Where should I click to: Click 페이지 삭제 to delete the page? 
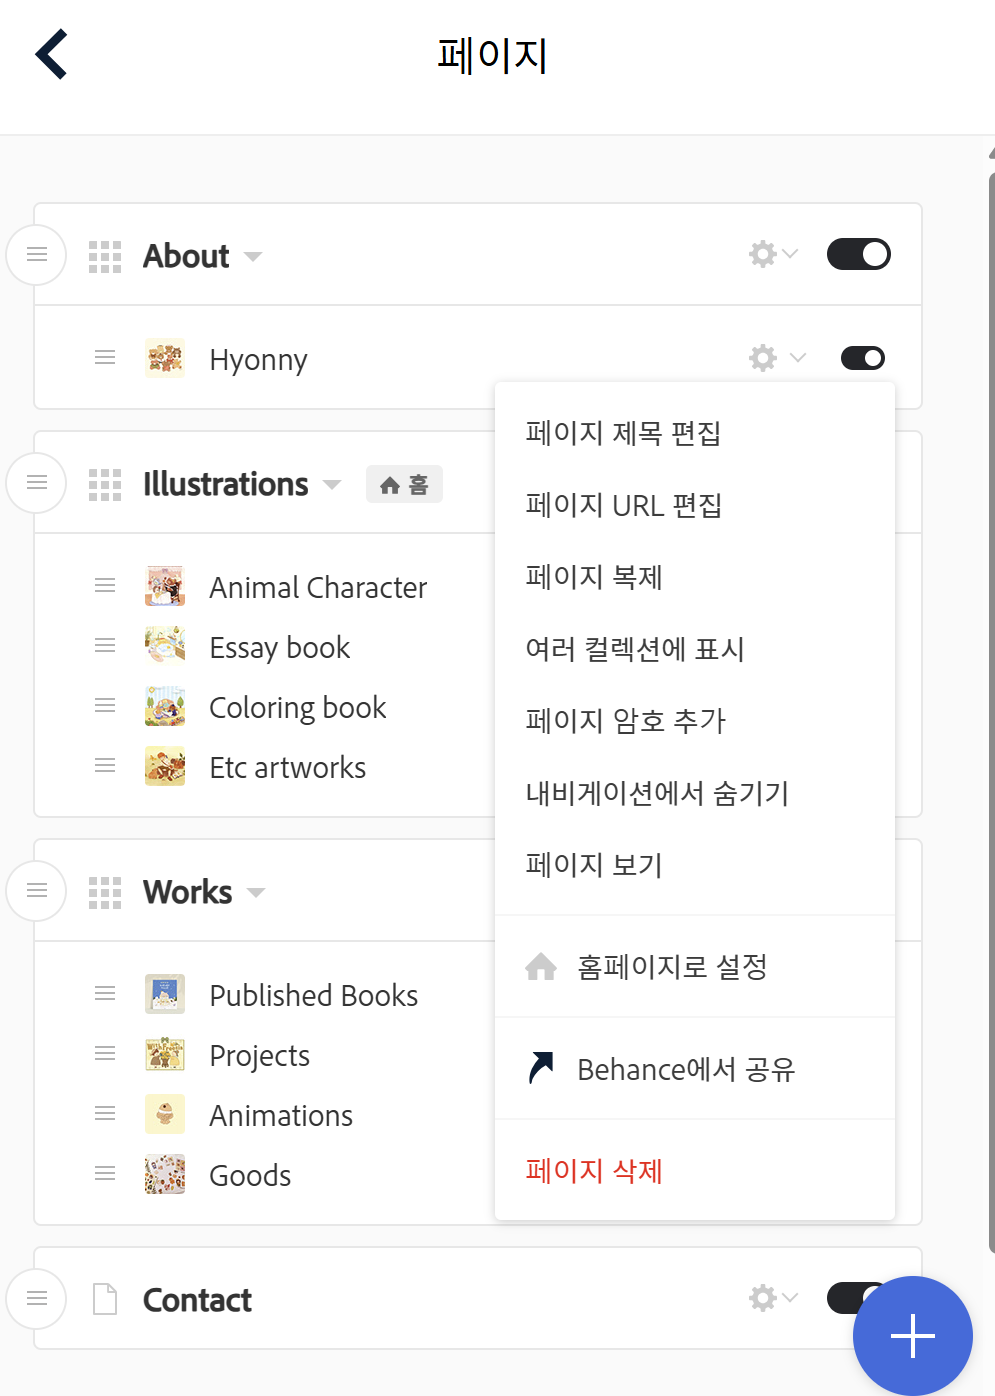pos(593,1170)
